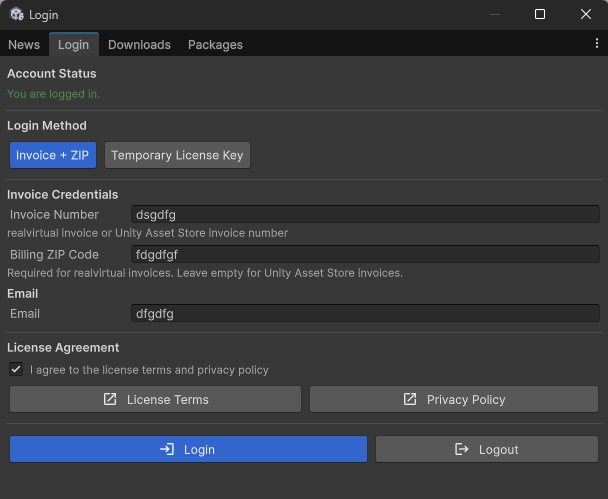Select the Login tab
The image size is (608, 499).
click(x=73, y=44)
